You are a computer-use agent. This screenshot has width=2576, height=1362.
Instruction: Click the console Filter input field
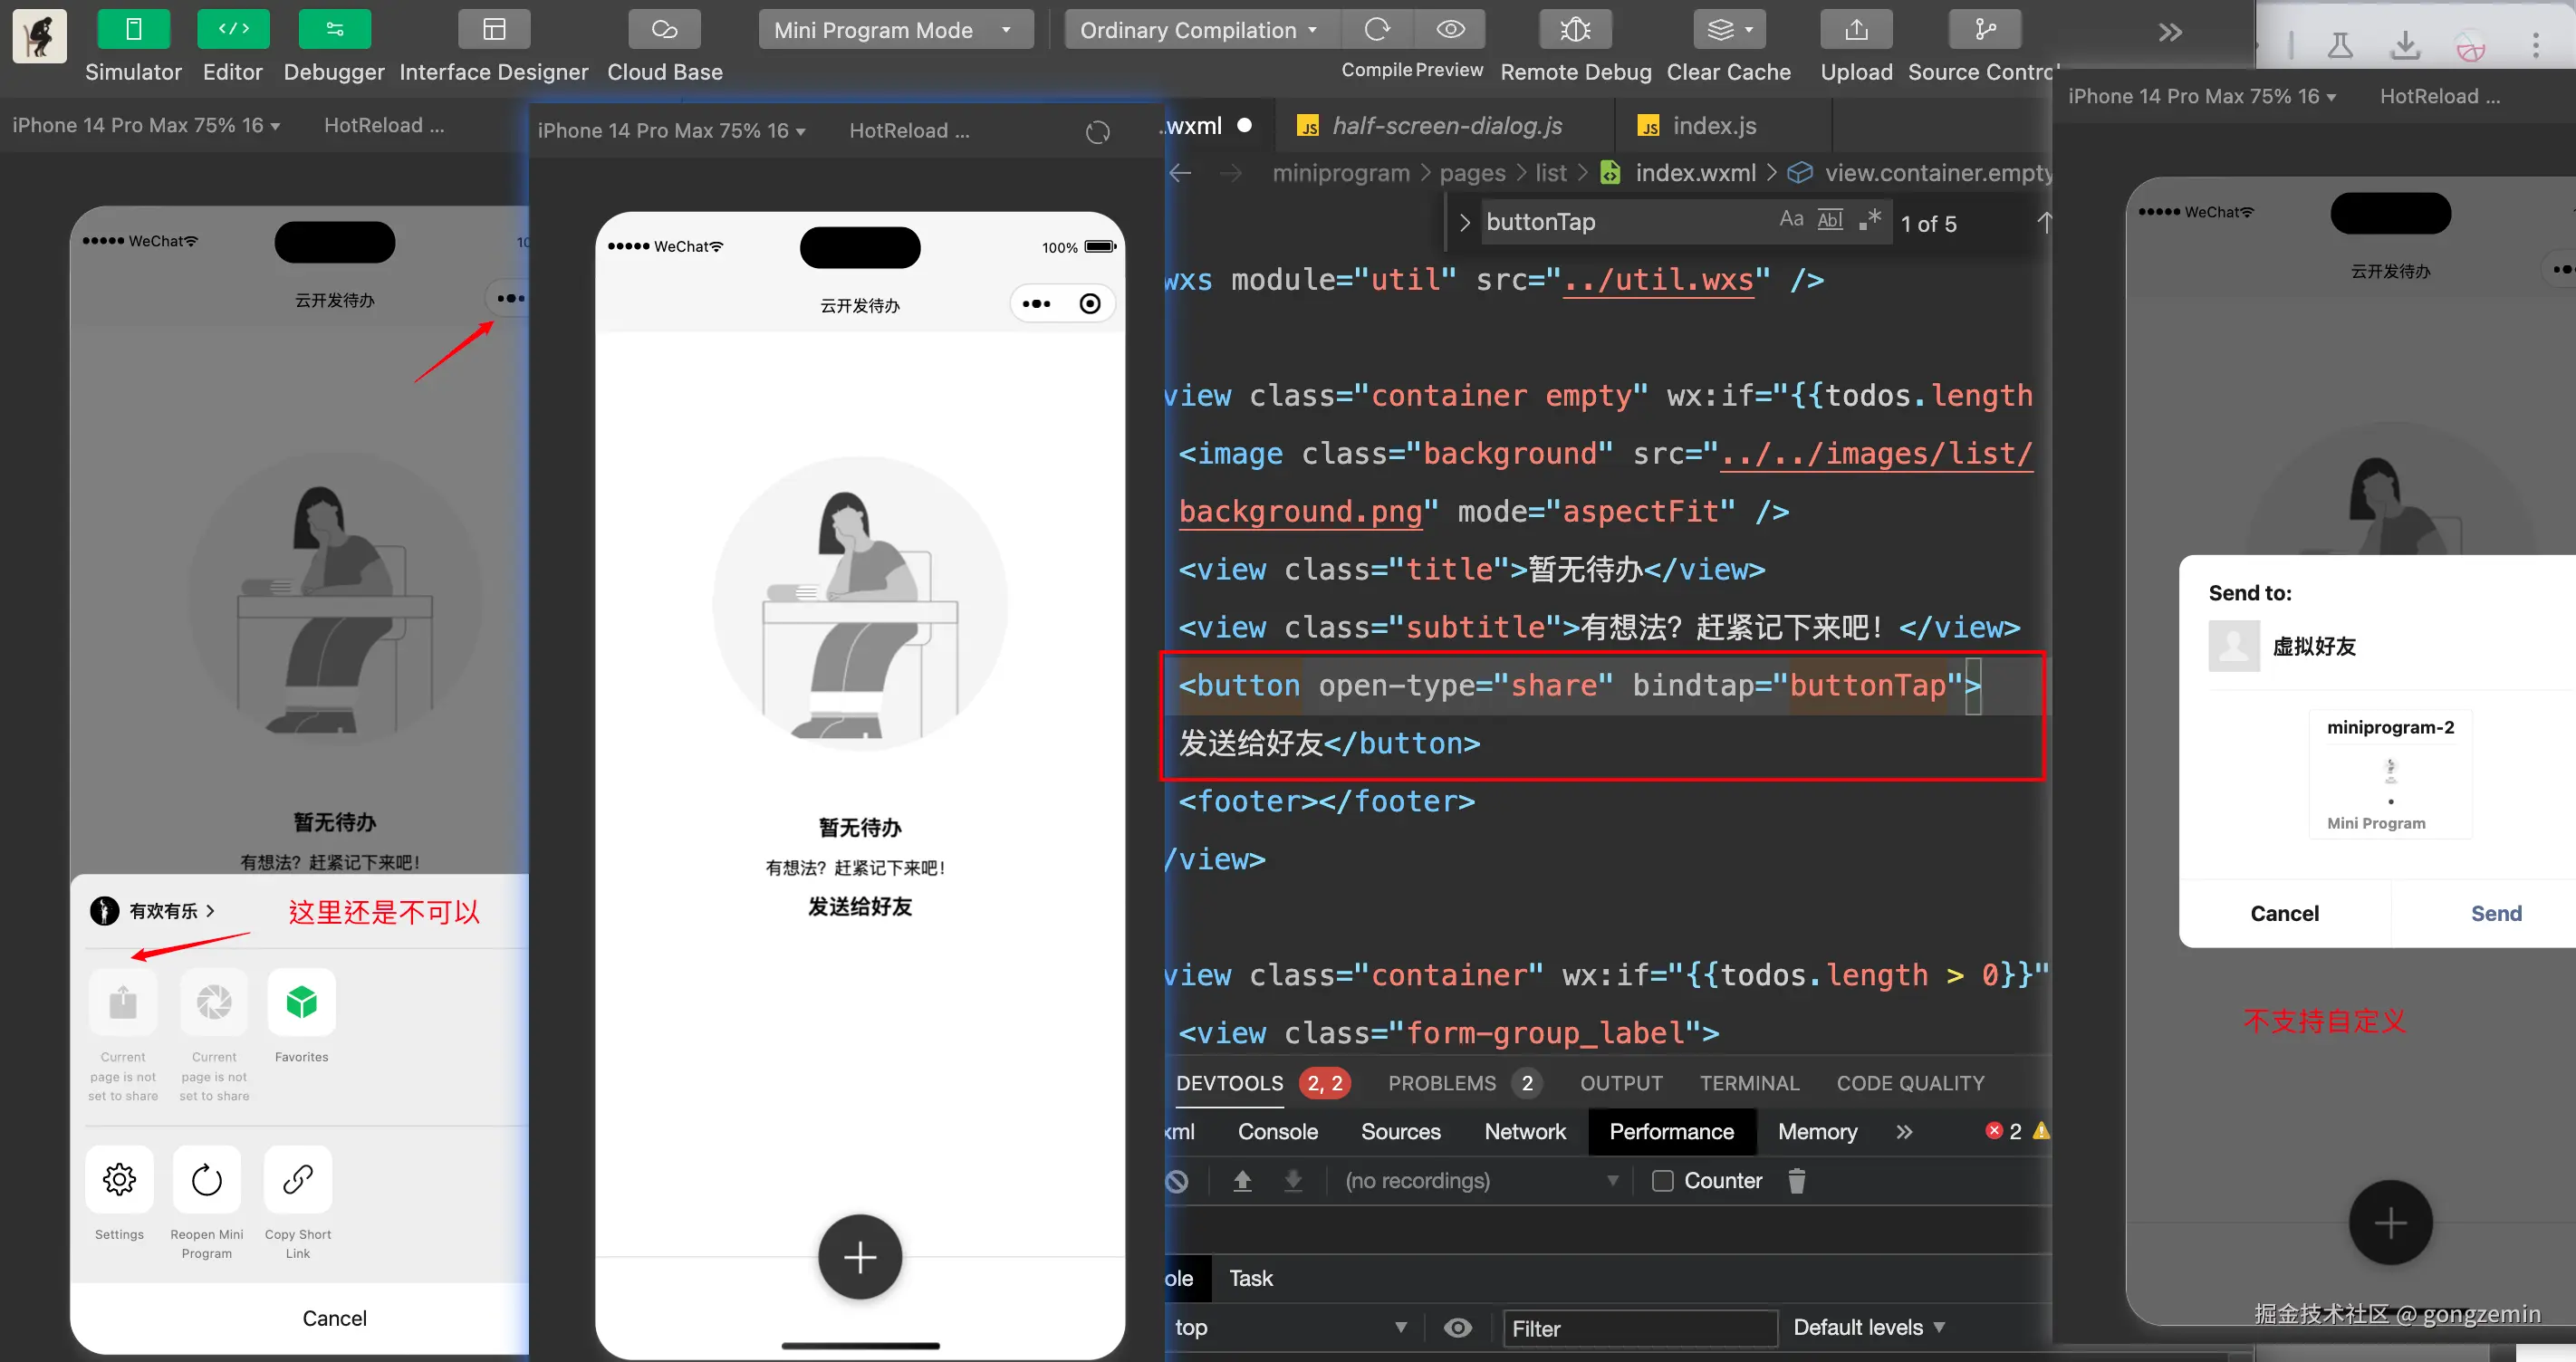1639,1328
